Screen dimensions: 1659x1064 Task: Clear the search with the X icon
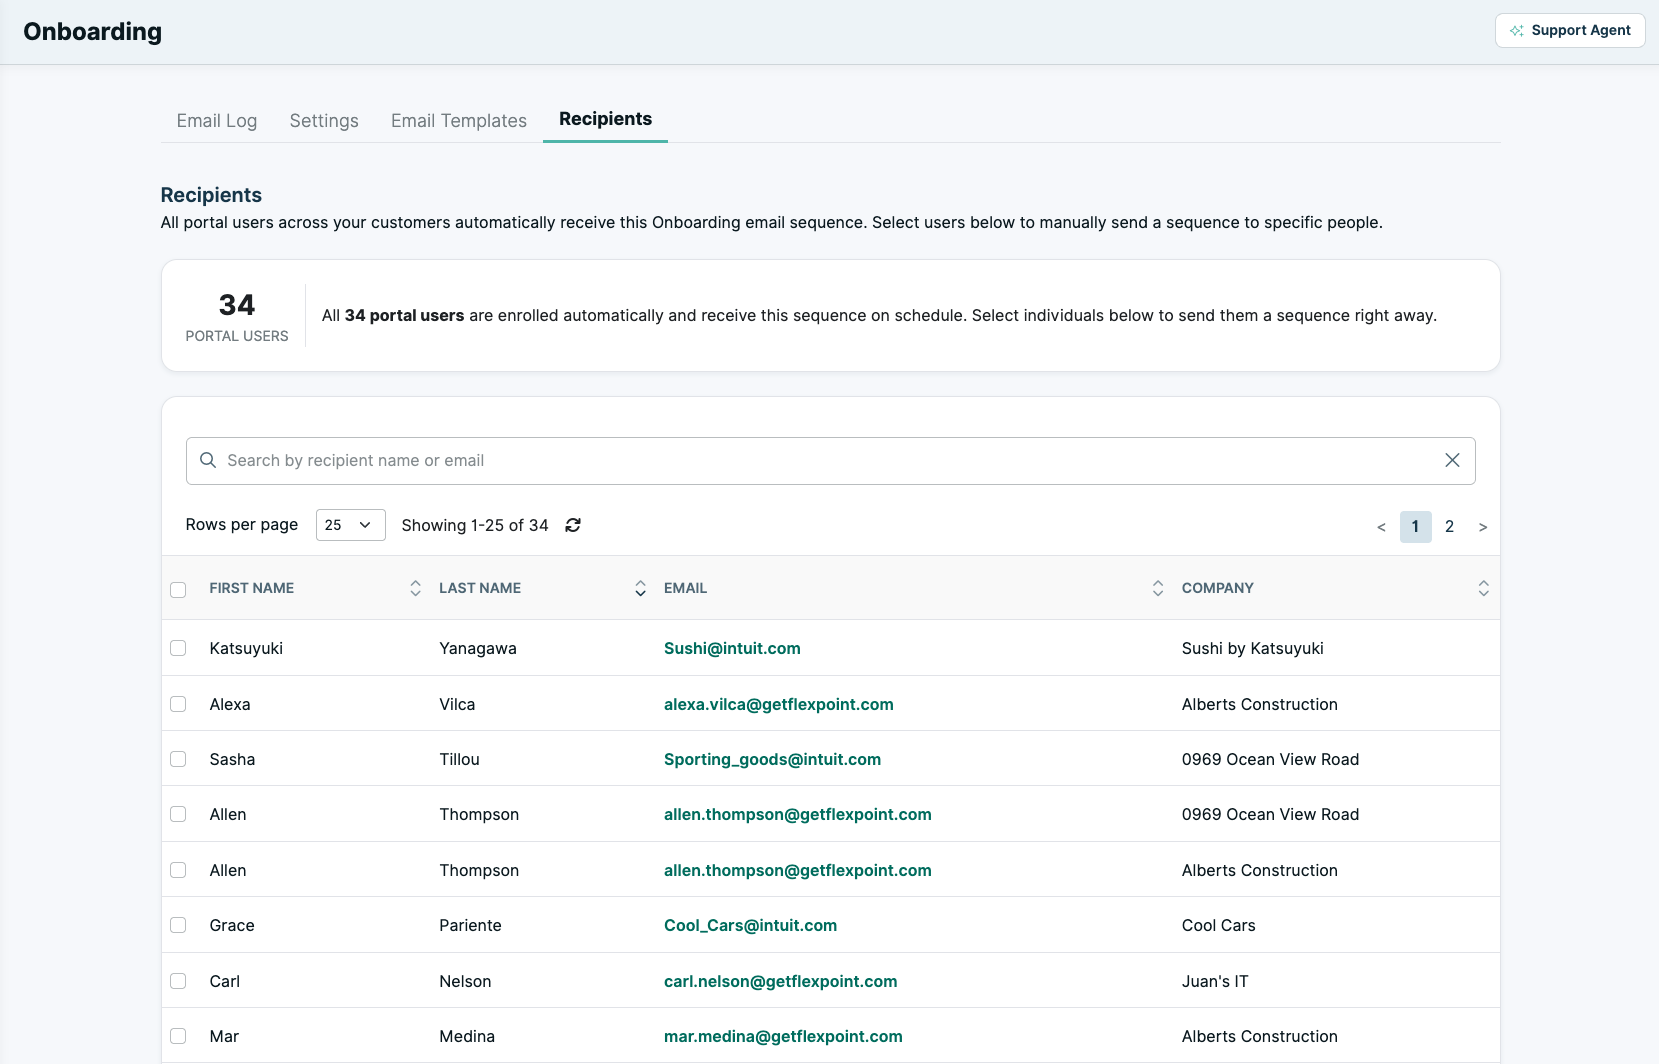[x=1452, y=460]
